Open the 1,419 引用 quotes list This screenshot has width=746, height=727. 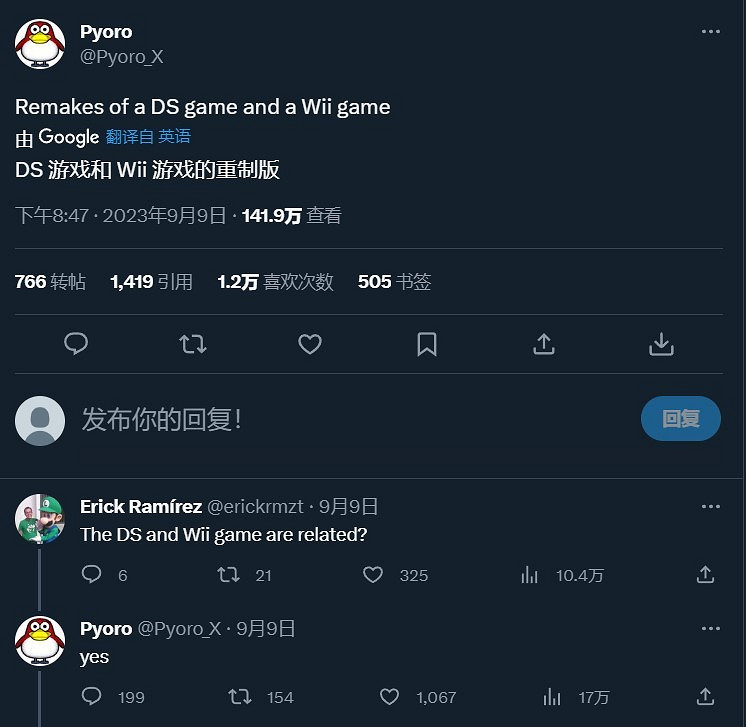click(x=151, y=282)
